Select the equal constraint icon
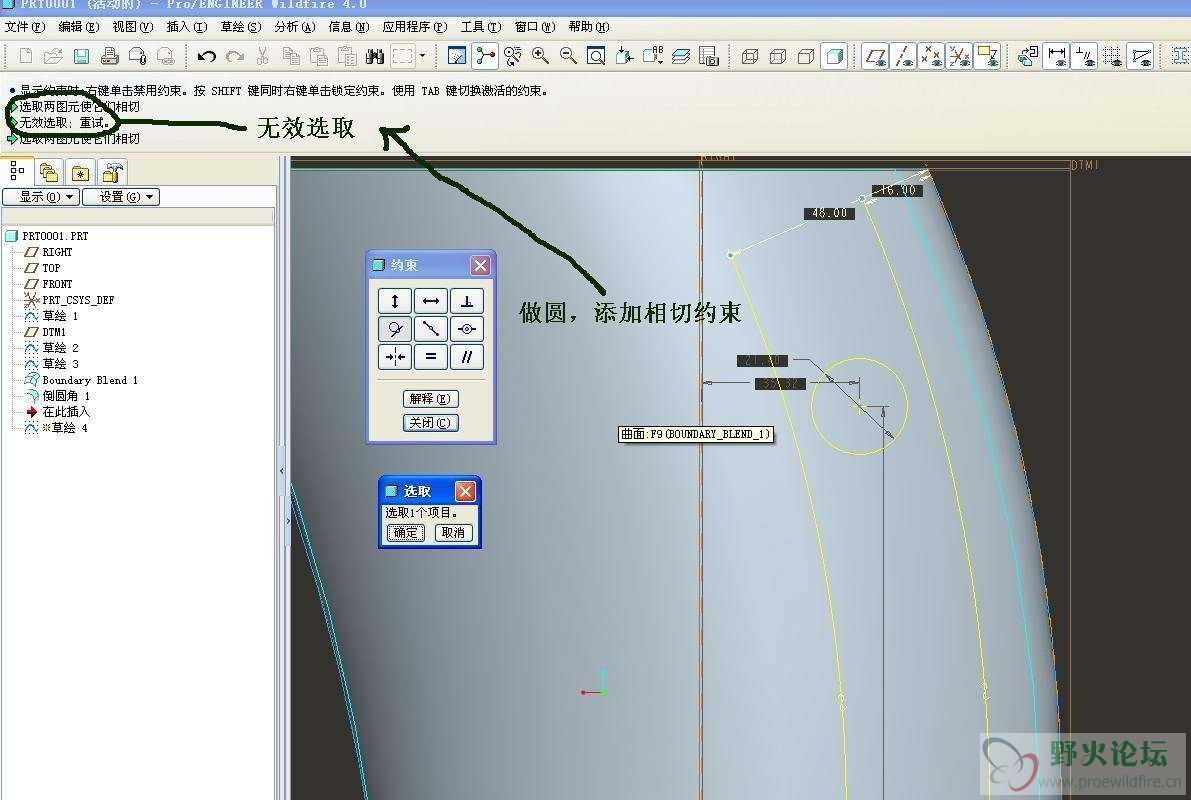This screenshot has width=1191, height=800. coord(431,356)
